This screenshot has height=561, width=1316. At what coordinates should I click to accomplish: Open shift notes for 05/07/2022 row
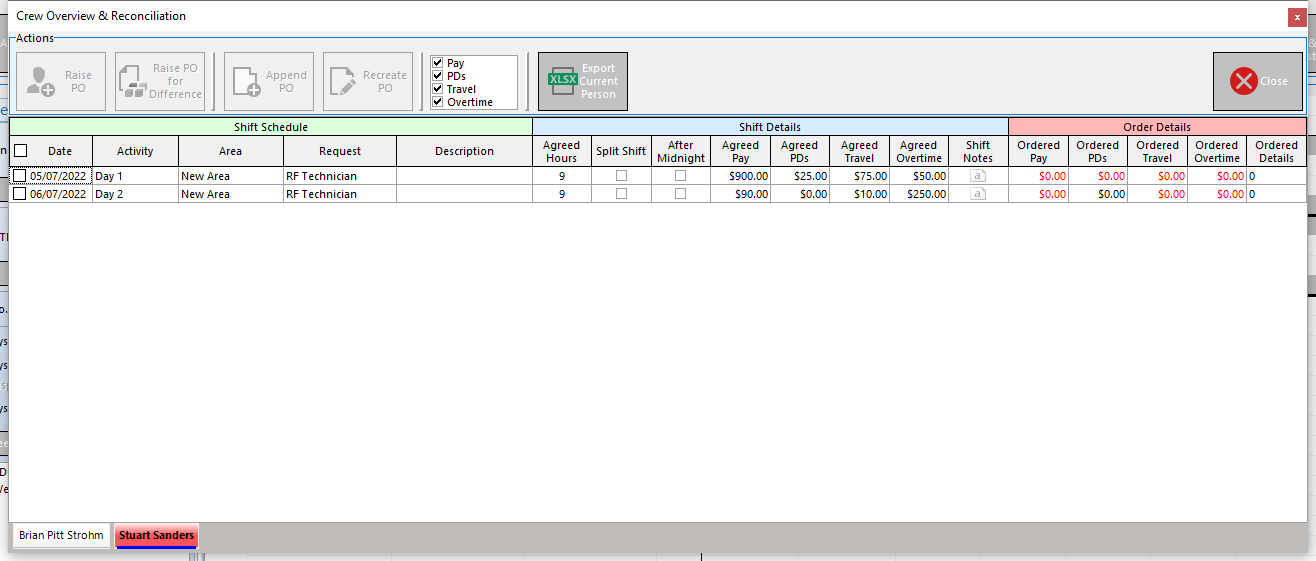[x=978, y=176]
